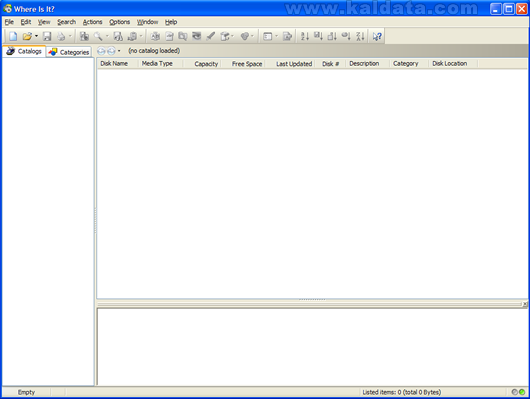Click the stacked tray toolbar icon

[197, 36]
